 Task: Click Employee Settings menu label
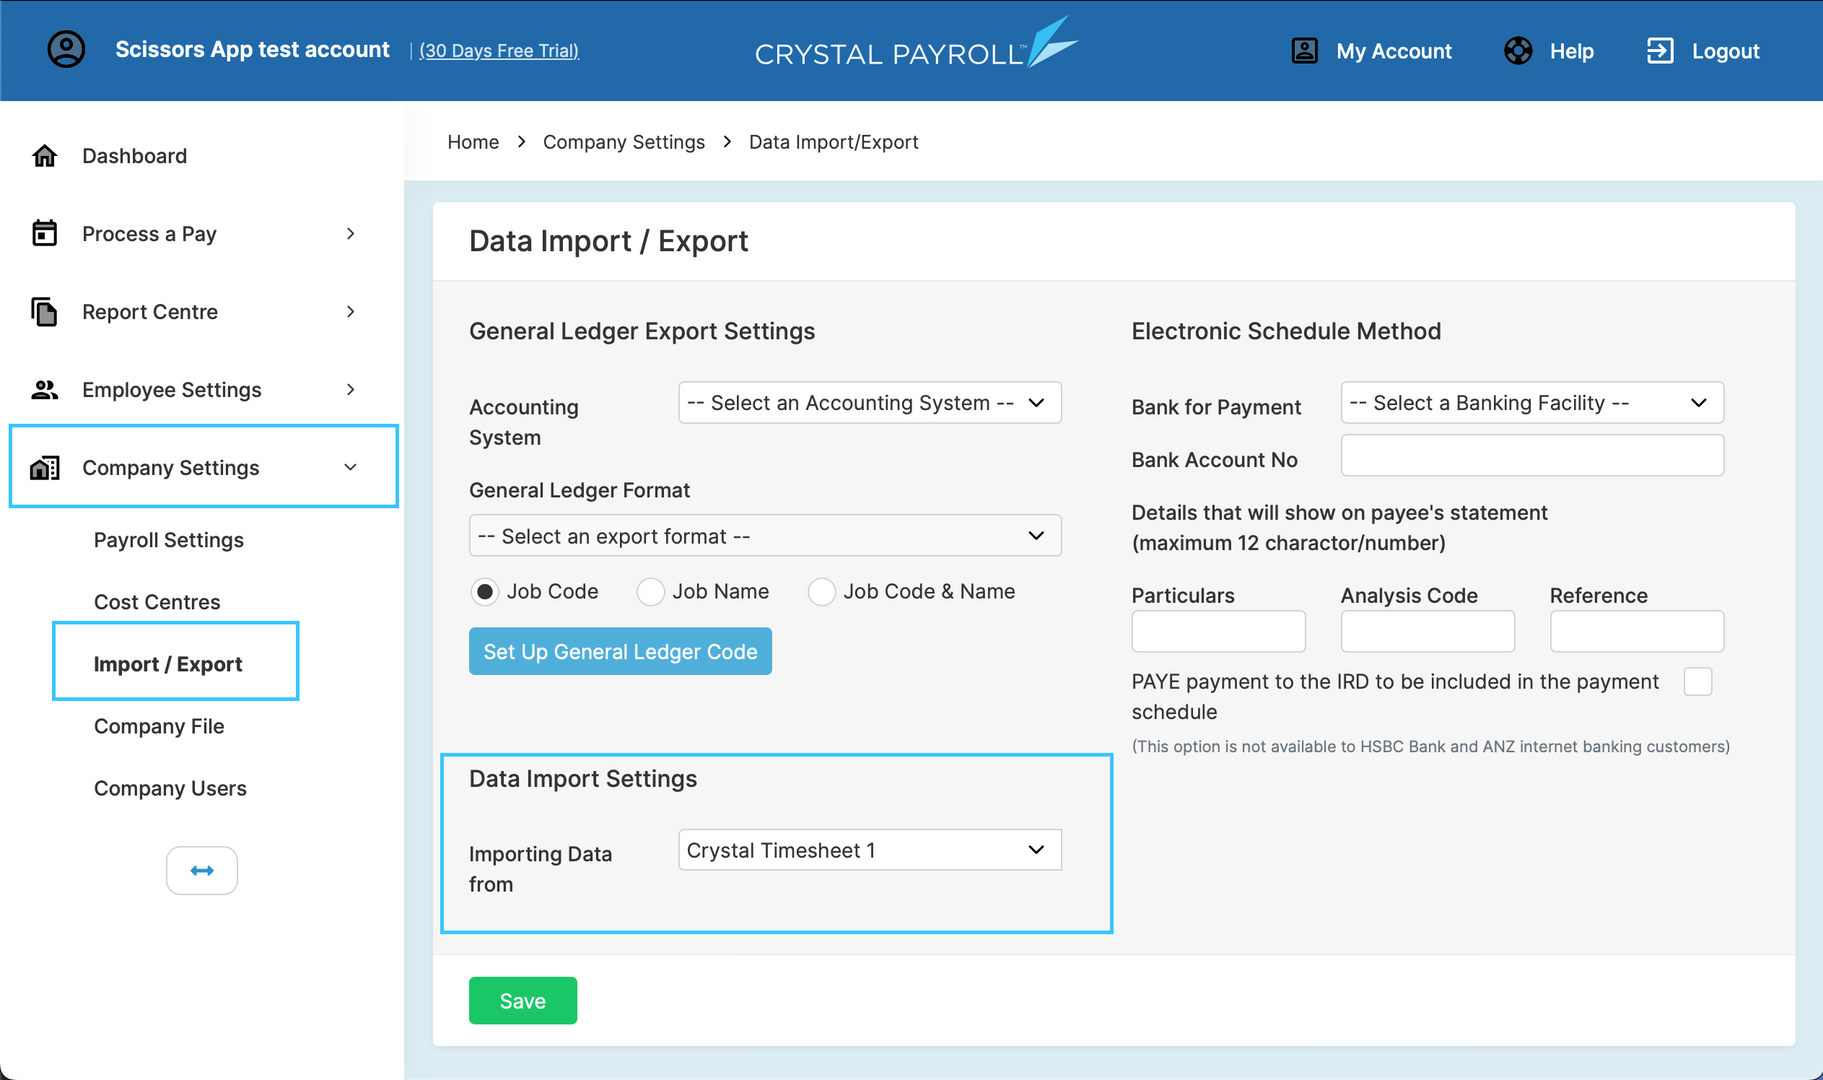[172, 389]
